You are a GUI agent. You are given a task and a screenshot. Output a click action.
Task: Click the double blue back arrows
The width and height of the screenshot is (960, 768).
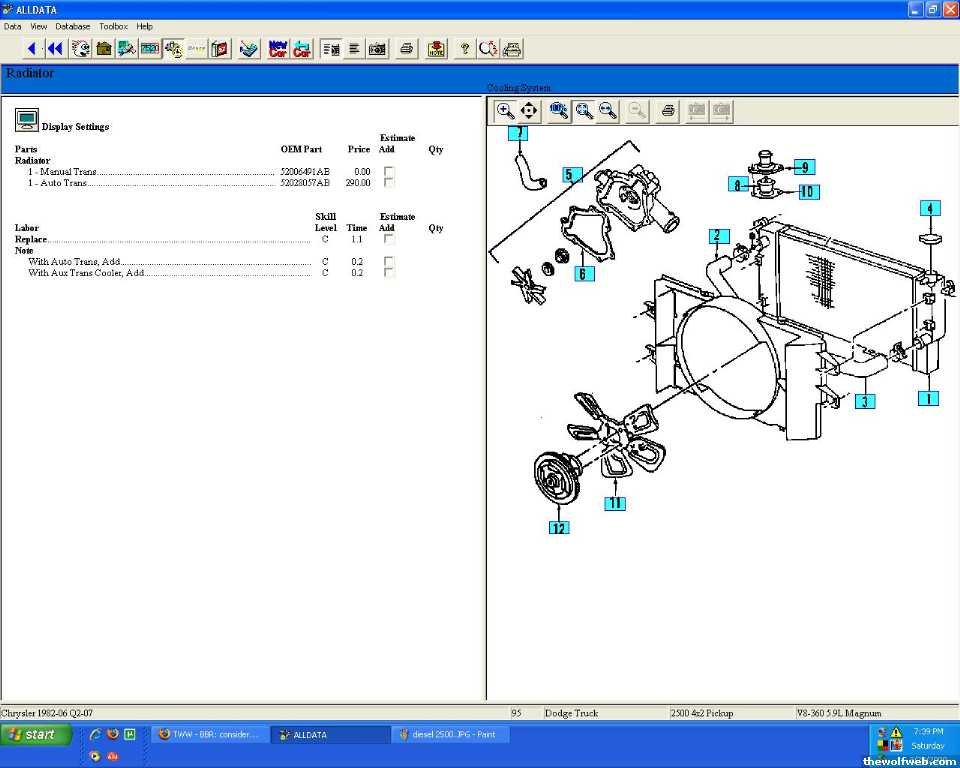coord(55,48)
